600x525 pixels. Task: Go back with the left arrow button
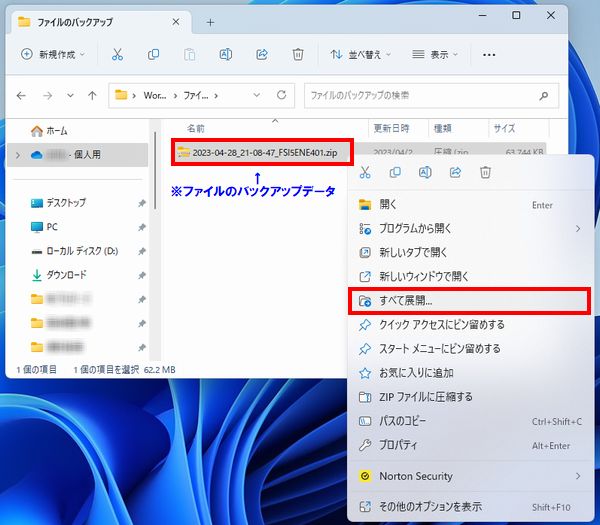click(x=21, y=95)
